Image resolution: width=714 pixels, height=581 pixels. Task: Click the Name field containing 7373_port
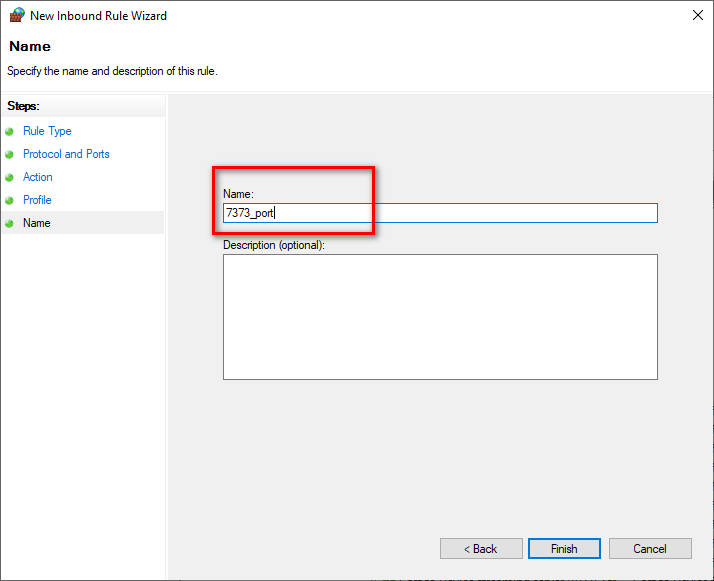[440, 213]
